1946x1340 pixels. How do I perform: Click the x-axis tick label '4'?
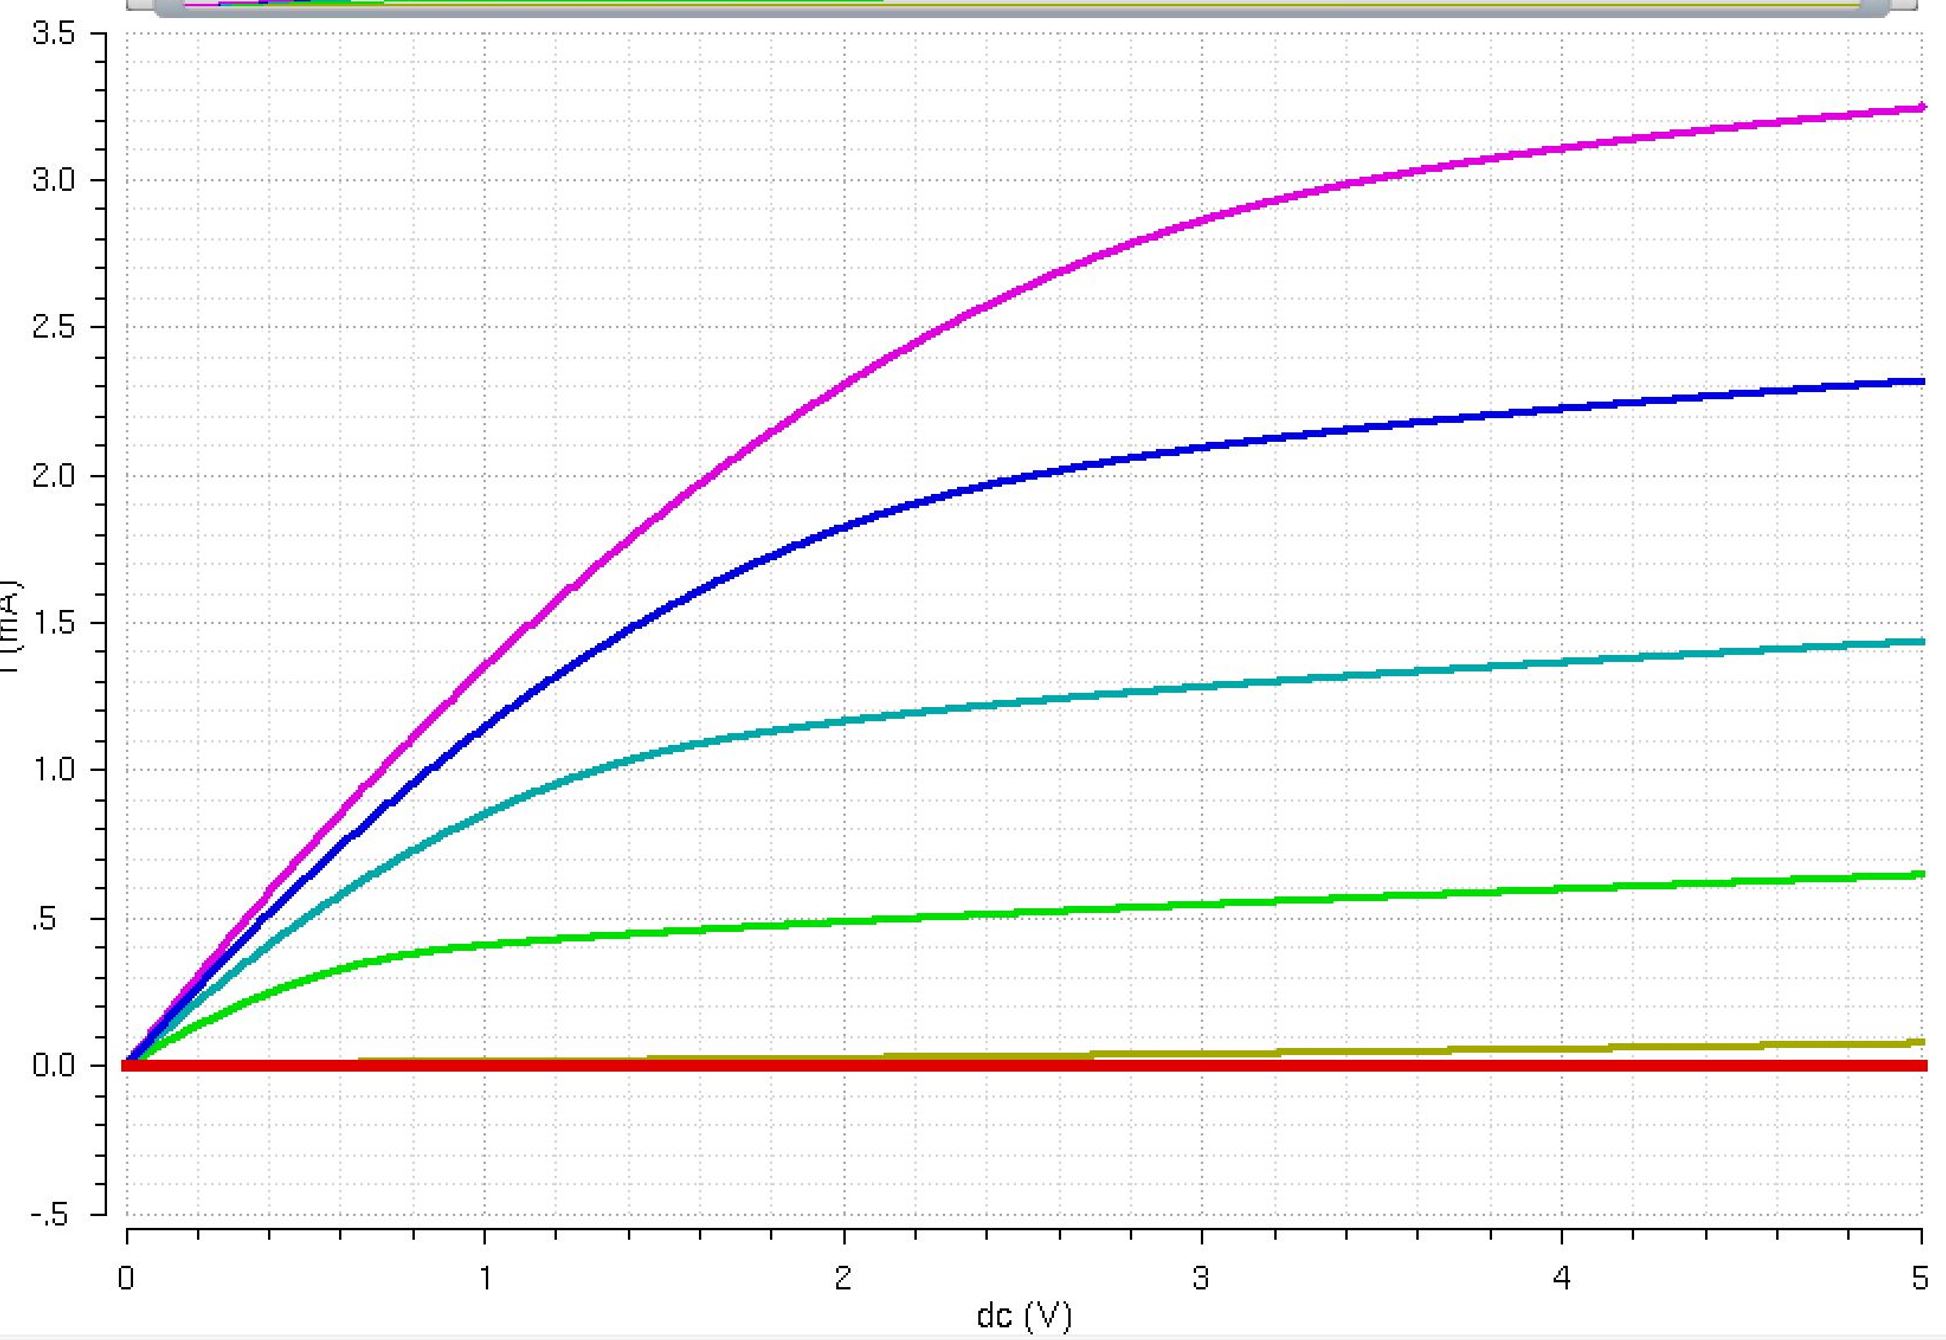(1561, 1278)
